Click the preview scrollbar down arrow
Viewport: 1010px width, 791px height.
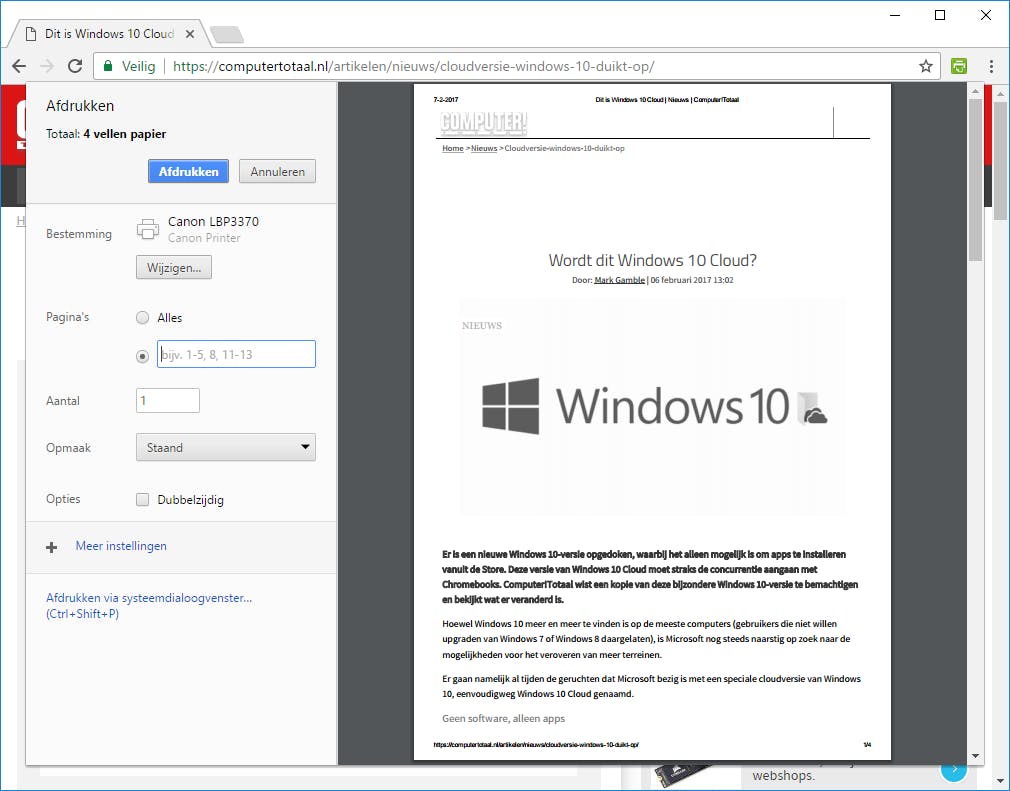975,756
